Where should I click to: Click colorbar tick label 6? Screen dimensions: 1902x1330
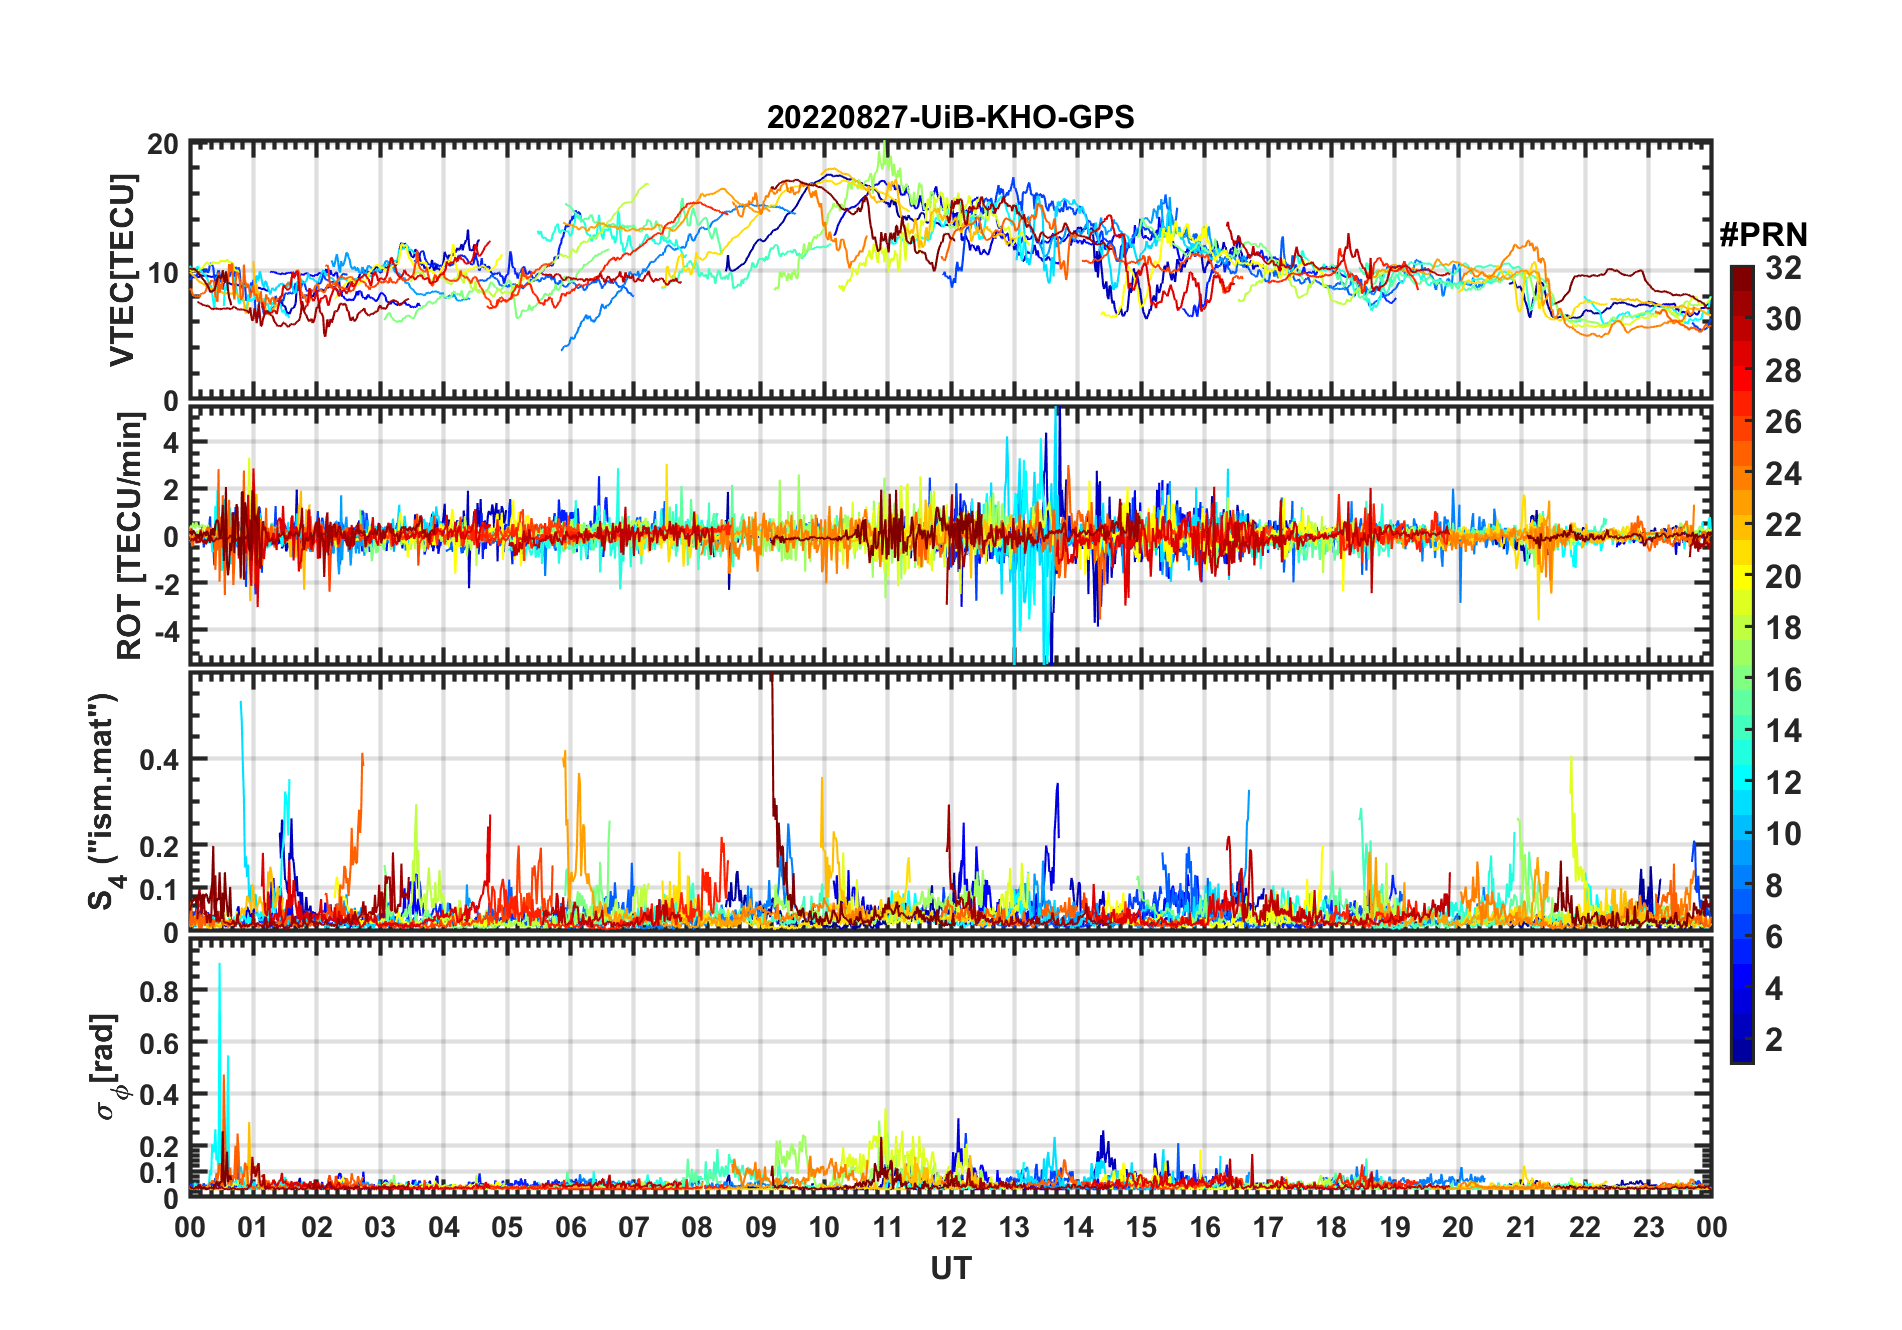[1774, 936]
